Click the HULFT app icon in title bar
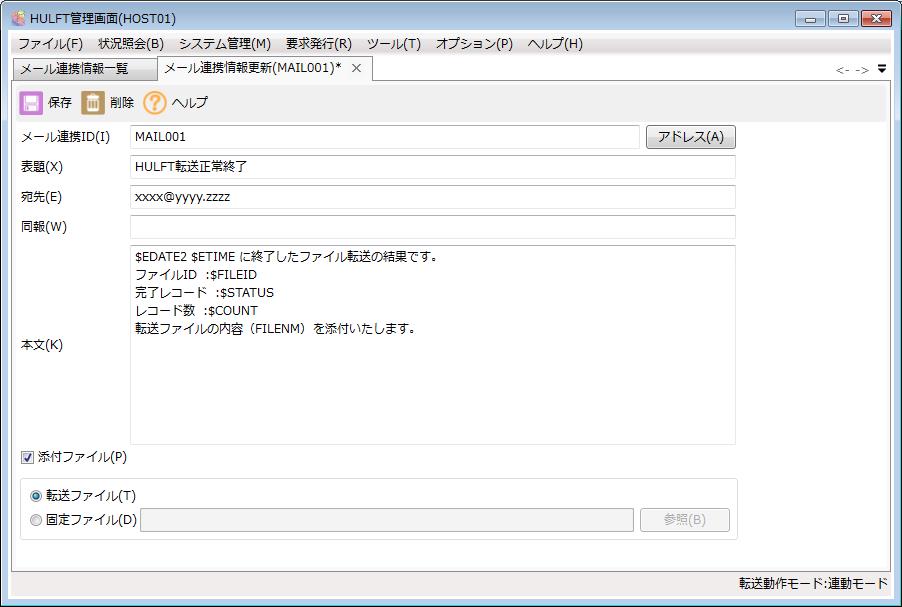This screenshot has width=902, height=607. [x=19, y=18]
